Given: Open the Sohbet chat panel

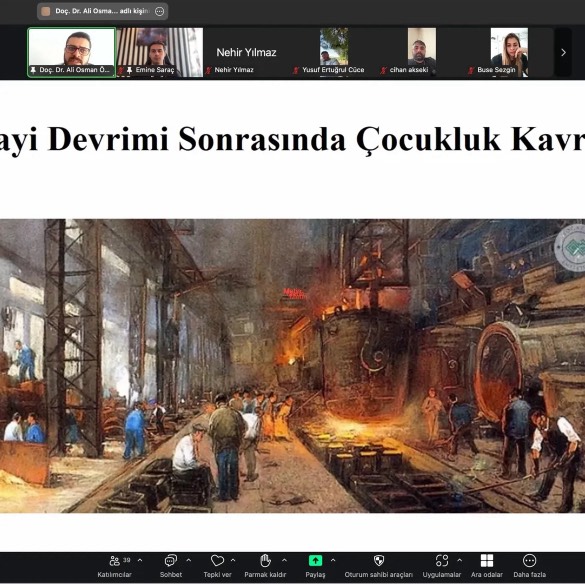Looking at the screenshot, I should tap(171, 566).
